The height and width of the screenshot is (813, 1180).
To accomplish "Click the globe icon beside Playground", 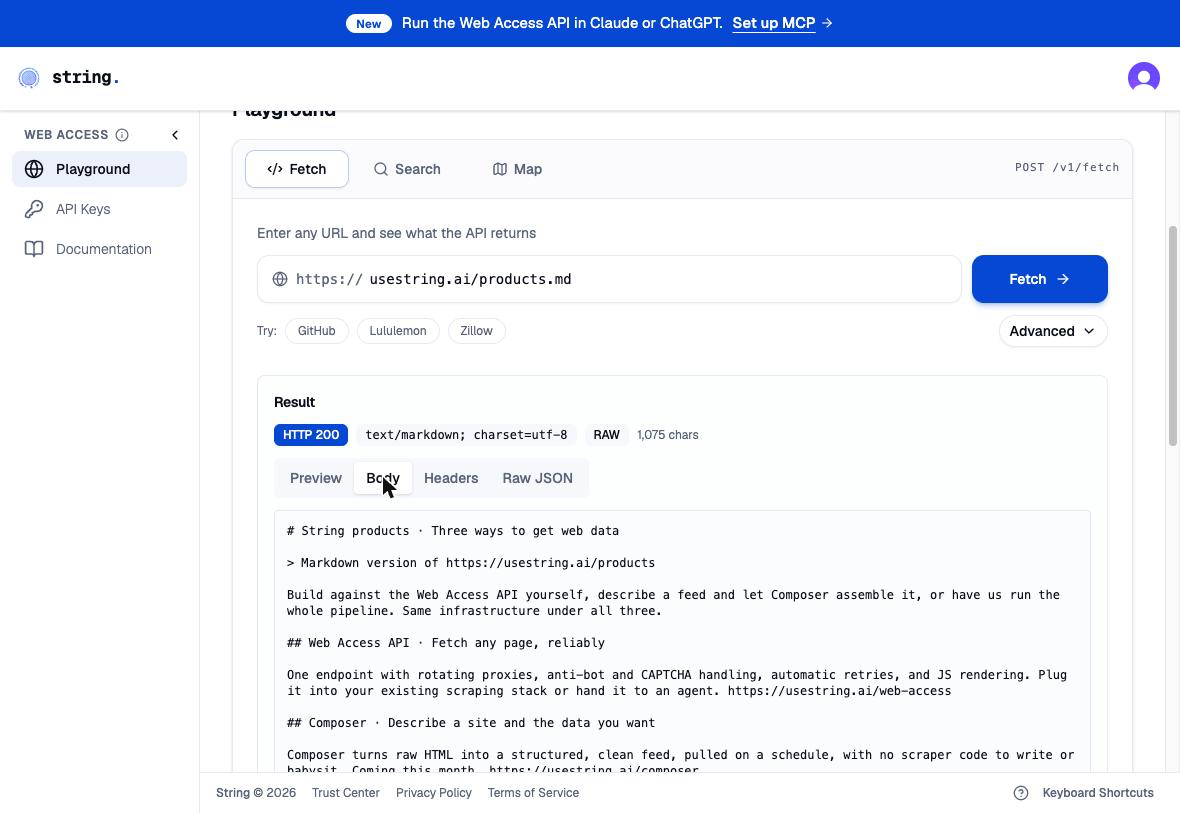I will tap(34, 169).
